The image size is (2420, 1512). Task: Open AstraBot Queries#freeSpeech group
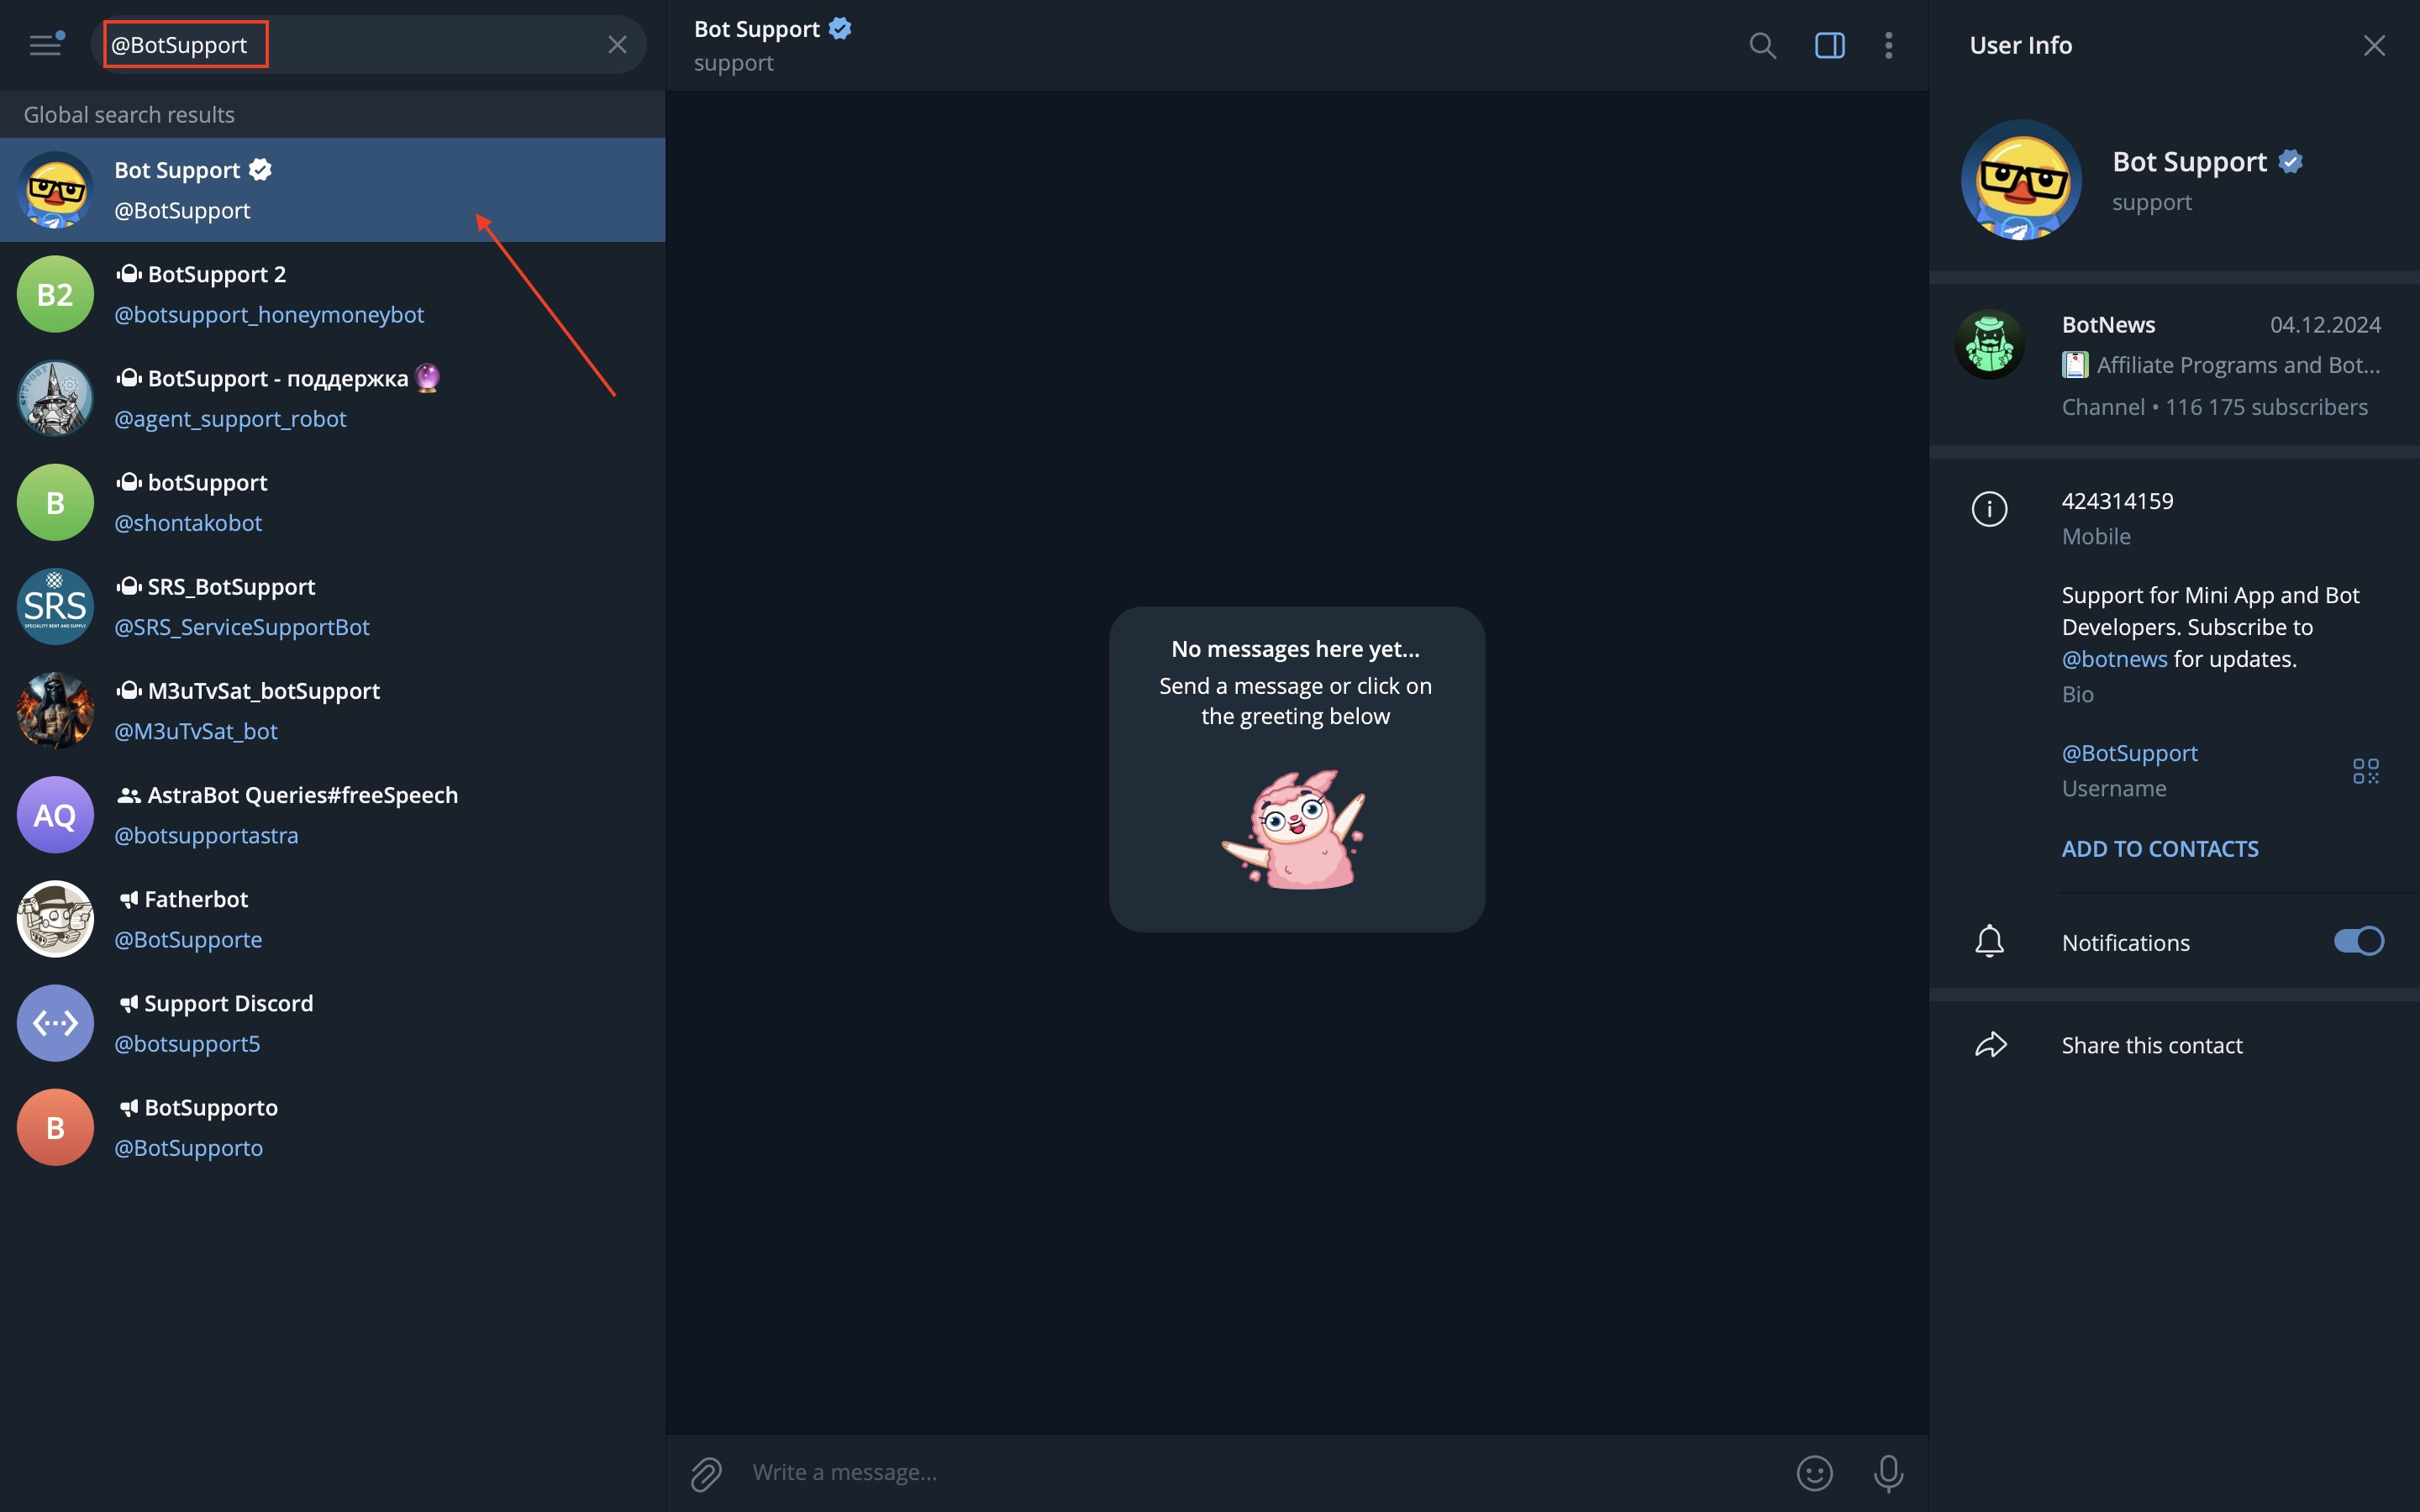point(332,815)
